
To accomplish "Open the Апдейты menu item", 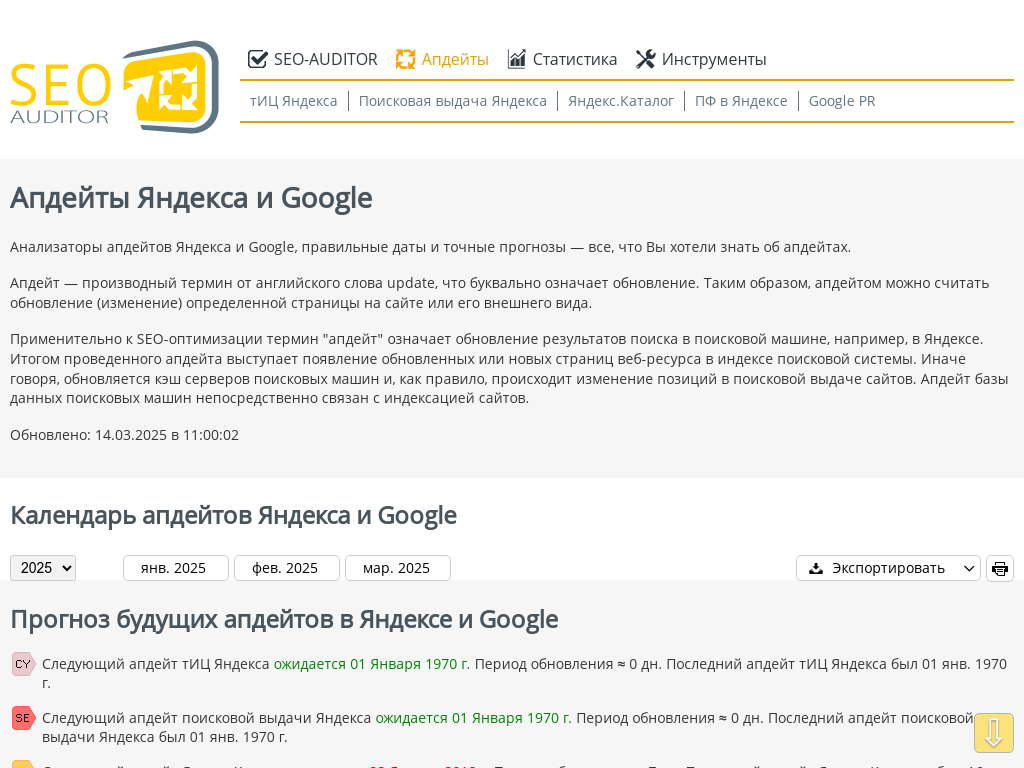I will pyautogui.click(x=442, y=59).
